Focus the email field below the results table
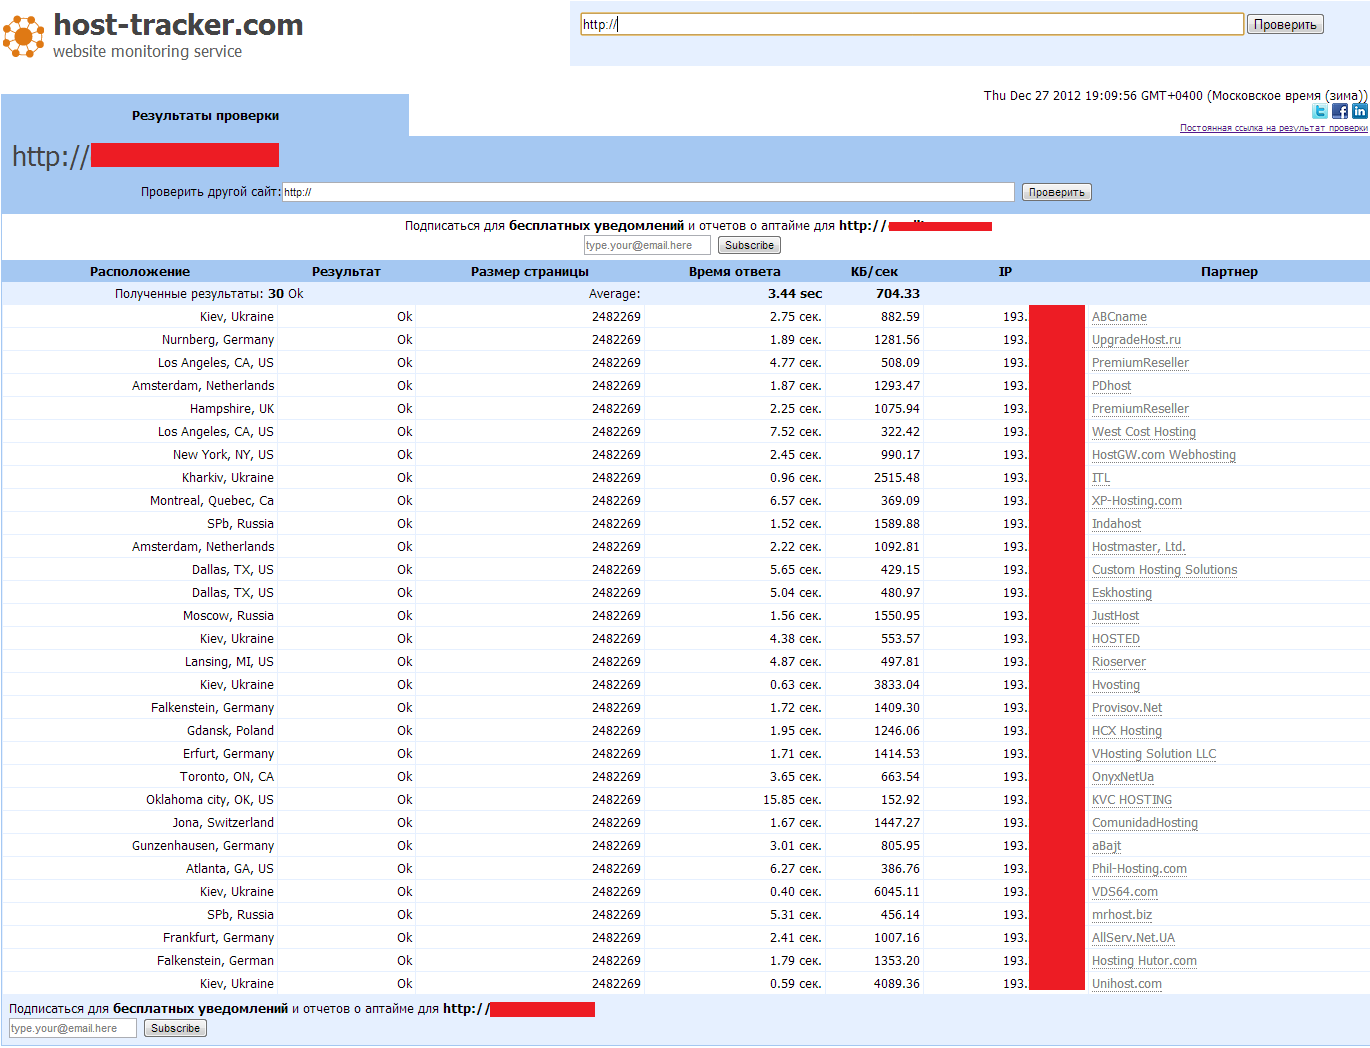 click(x=73, y=1028)
